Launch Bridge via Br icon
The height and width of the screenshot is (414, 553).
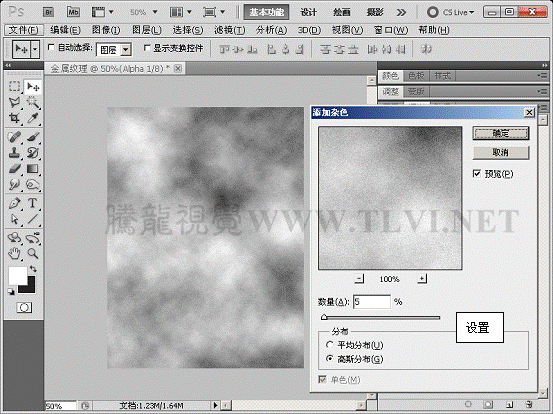click(49, 12)
